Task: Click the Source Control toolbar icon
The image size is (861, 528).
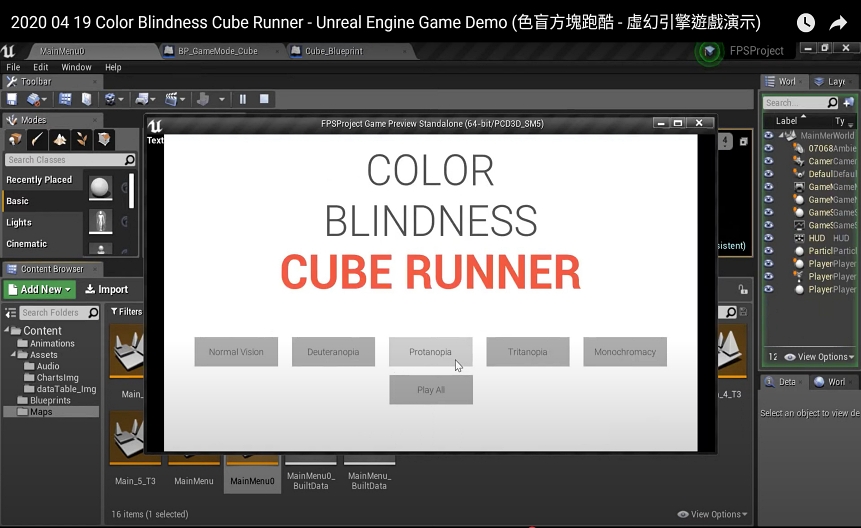Action: (x=34, y=99)
